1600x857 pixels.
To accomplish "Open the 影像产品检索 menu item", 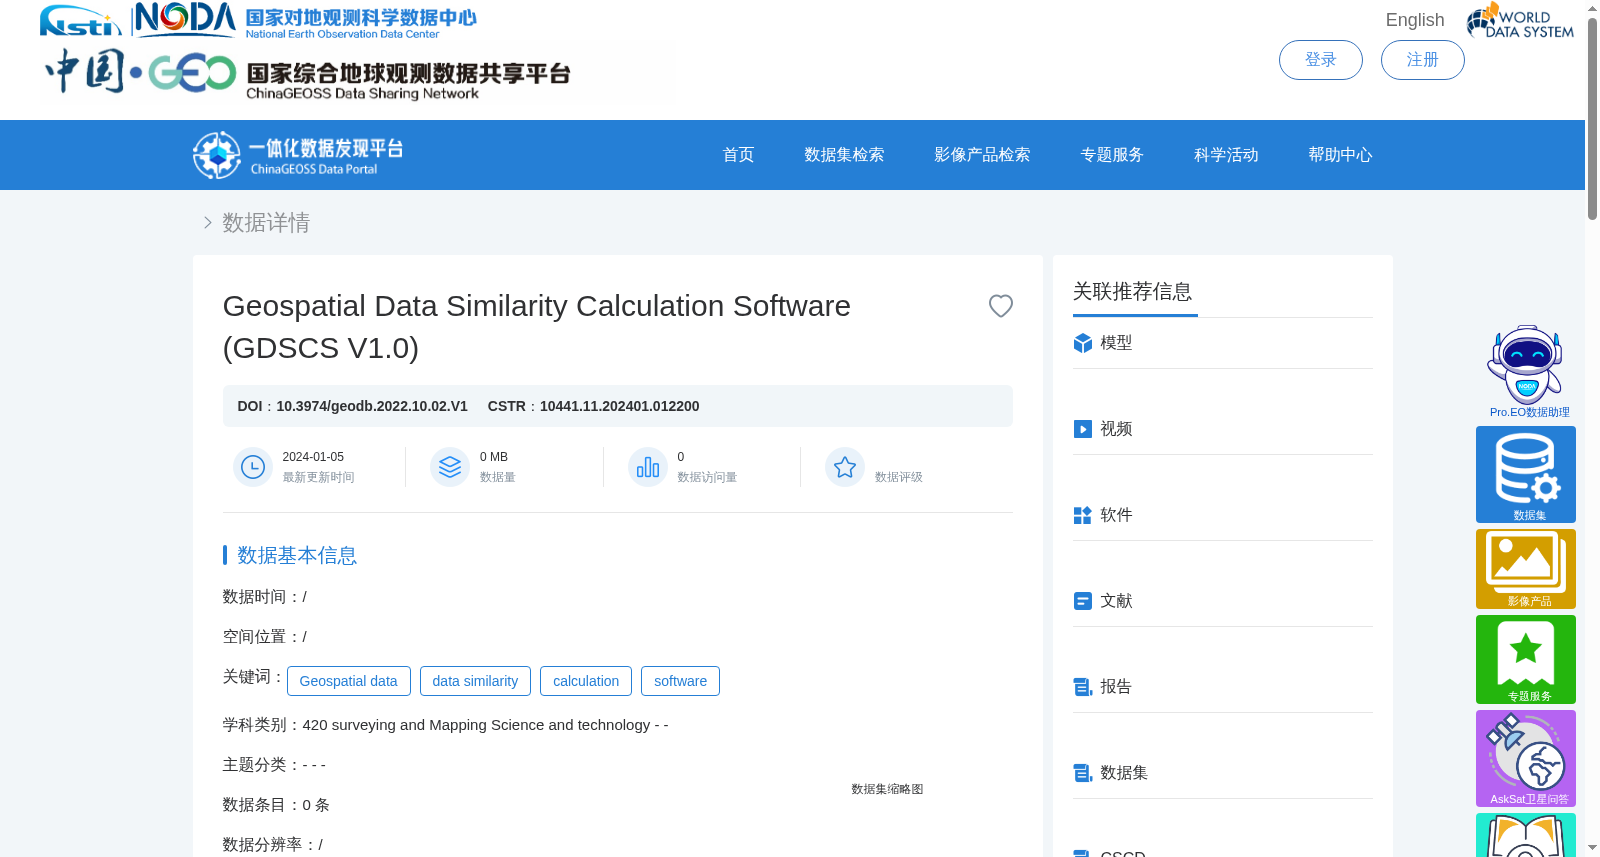I will tap(983, 155).
